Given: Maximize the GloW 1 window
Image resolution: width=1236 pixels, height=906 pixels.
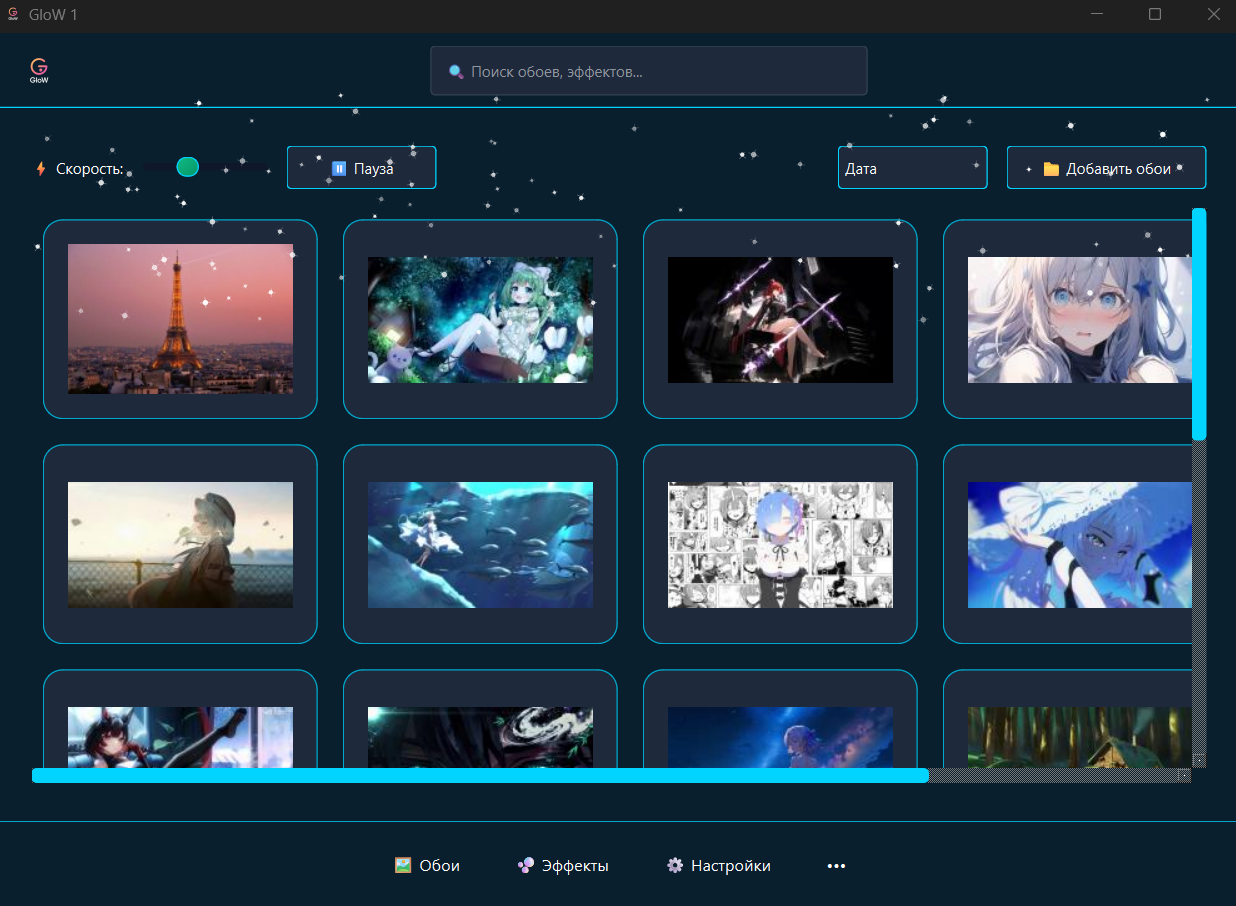Looking at the screenshot, I should click(1155, 15).
